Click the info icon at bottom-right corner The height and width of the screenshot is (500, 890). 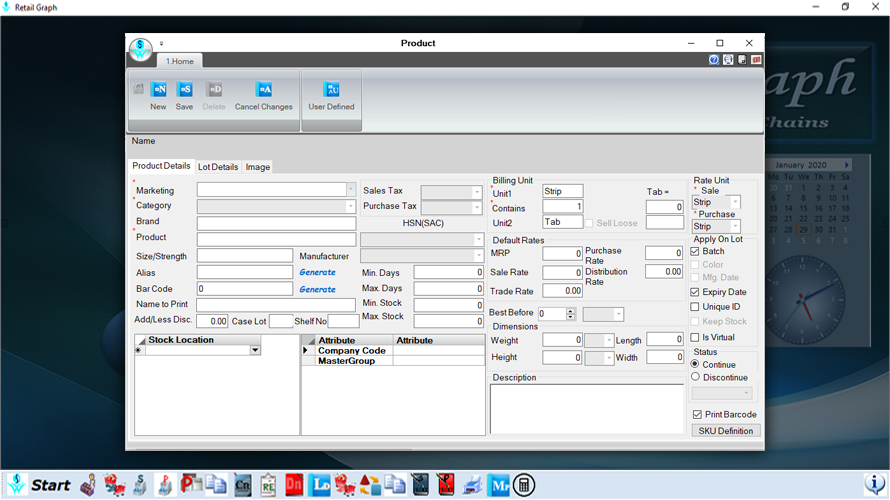(x=874, y=484)
